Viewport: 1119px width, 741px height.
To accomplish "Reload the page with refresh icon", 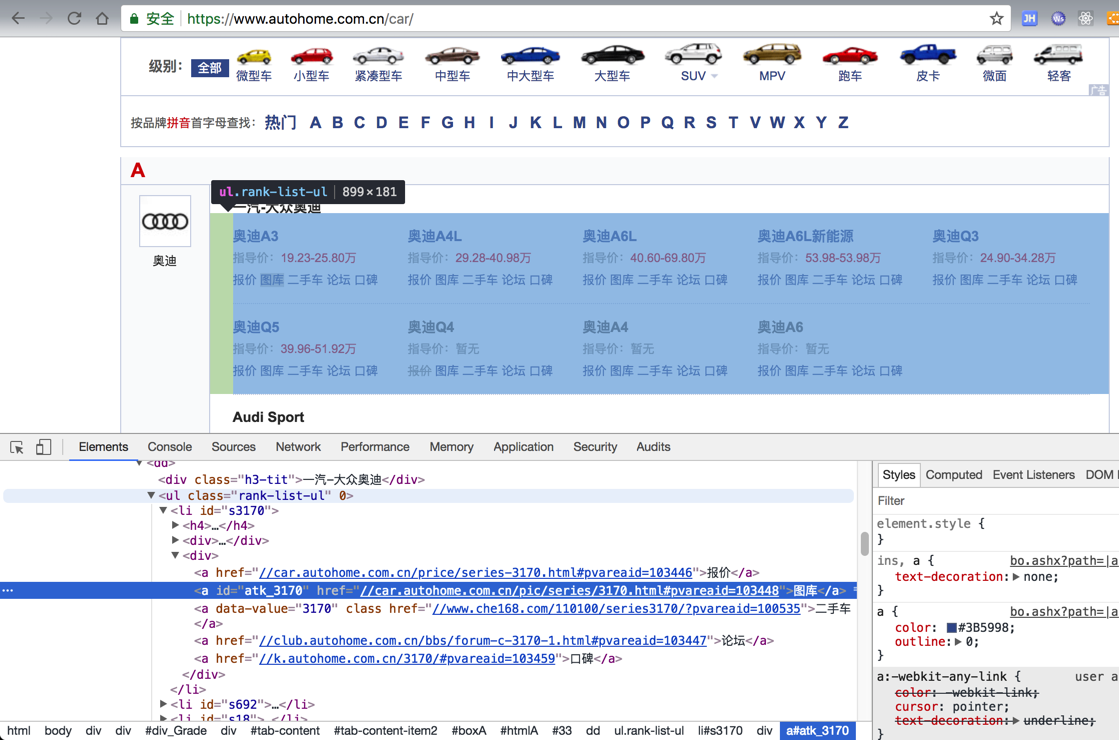I will (x=74, y=19).
